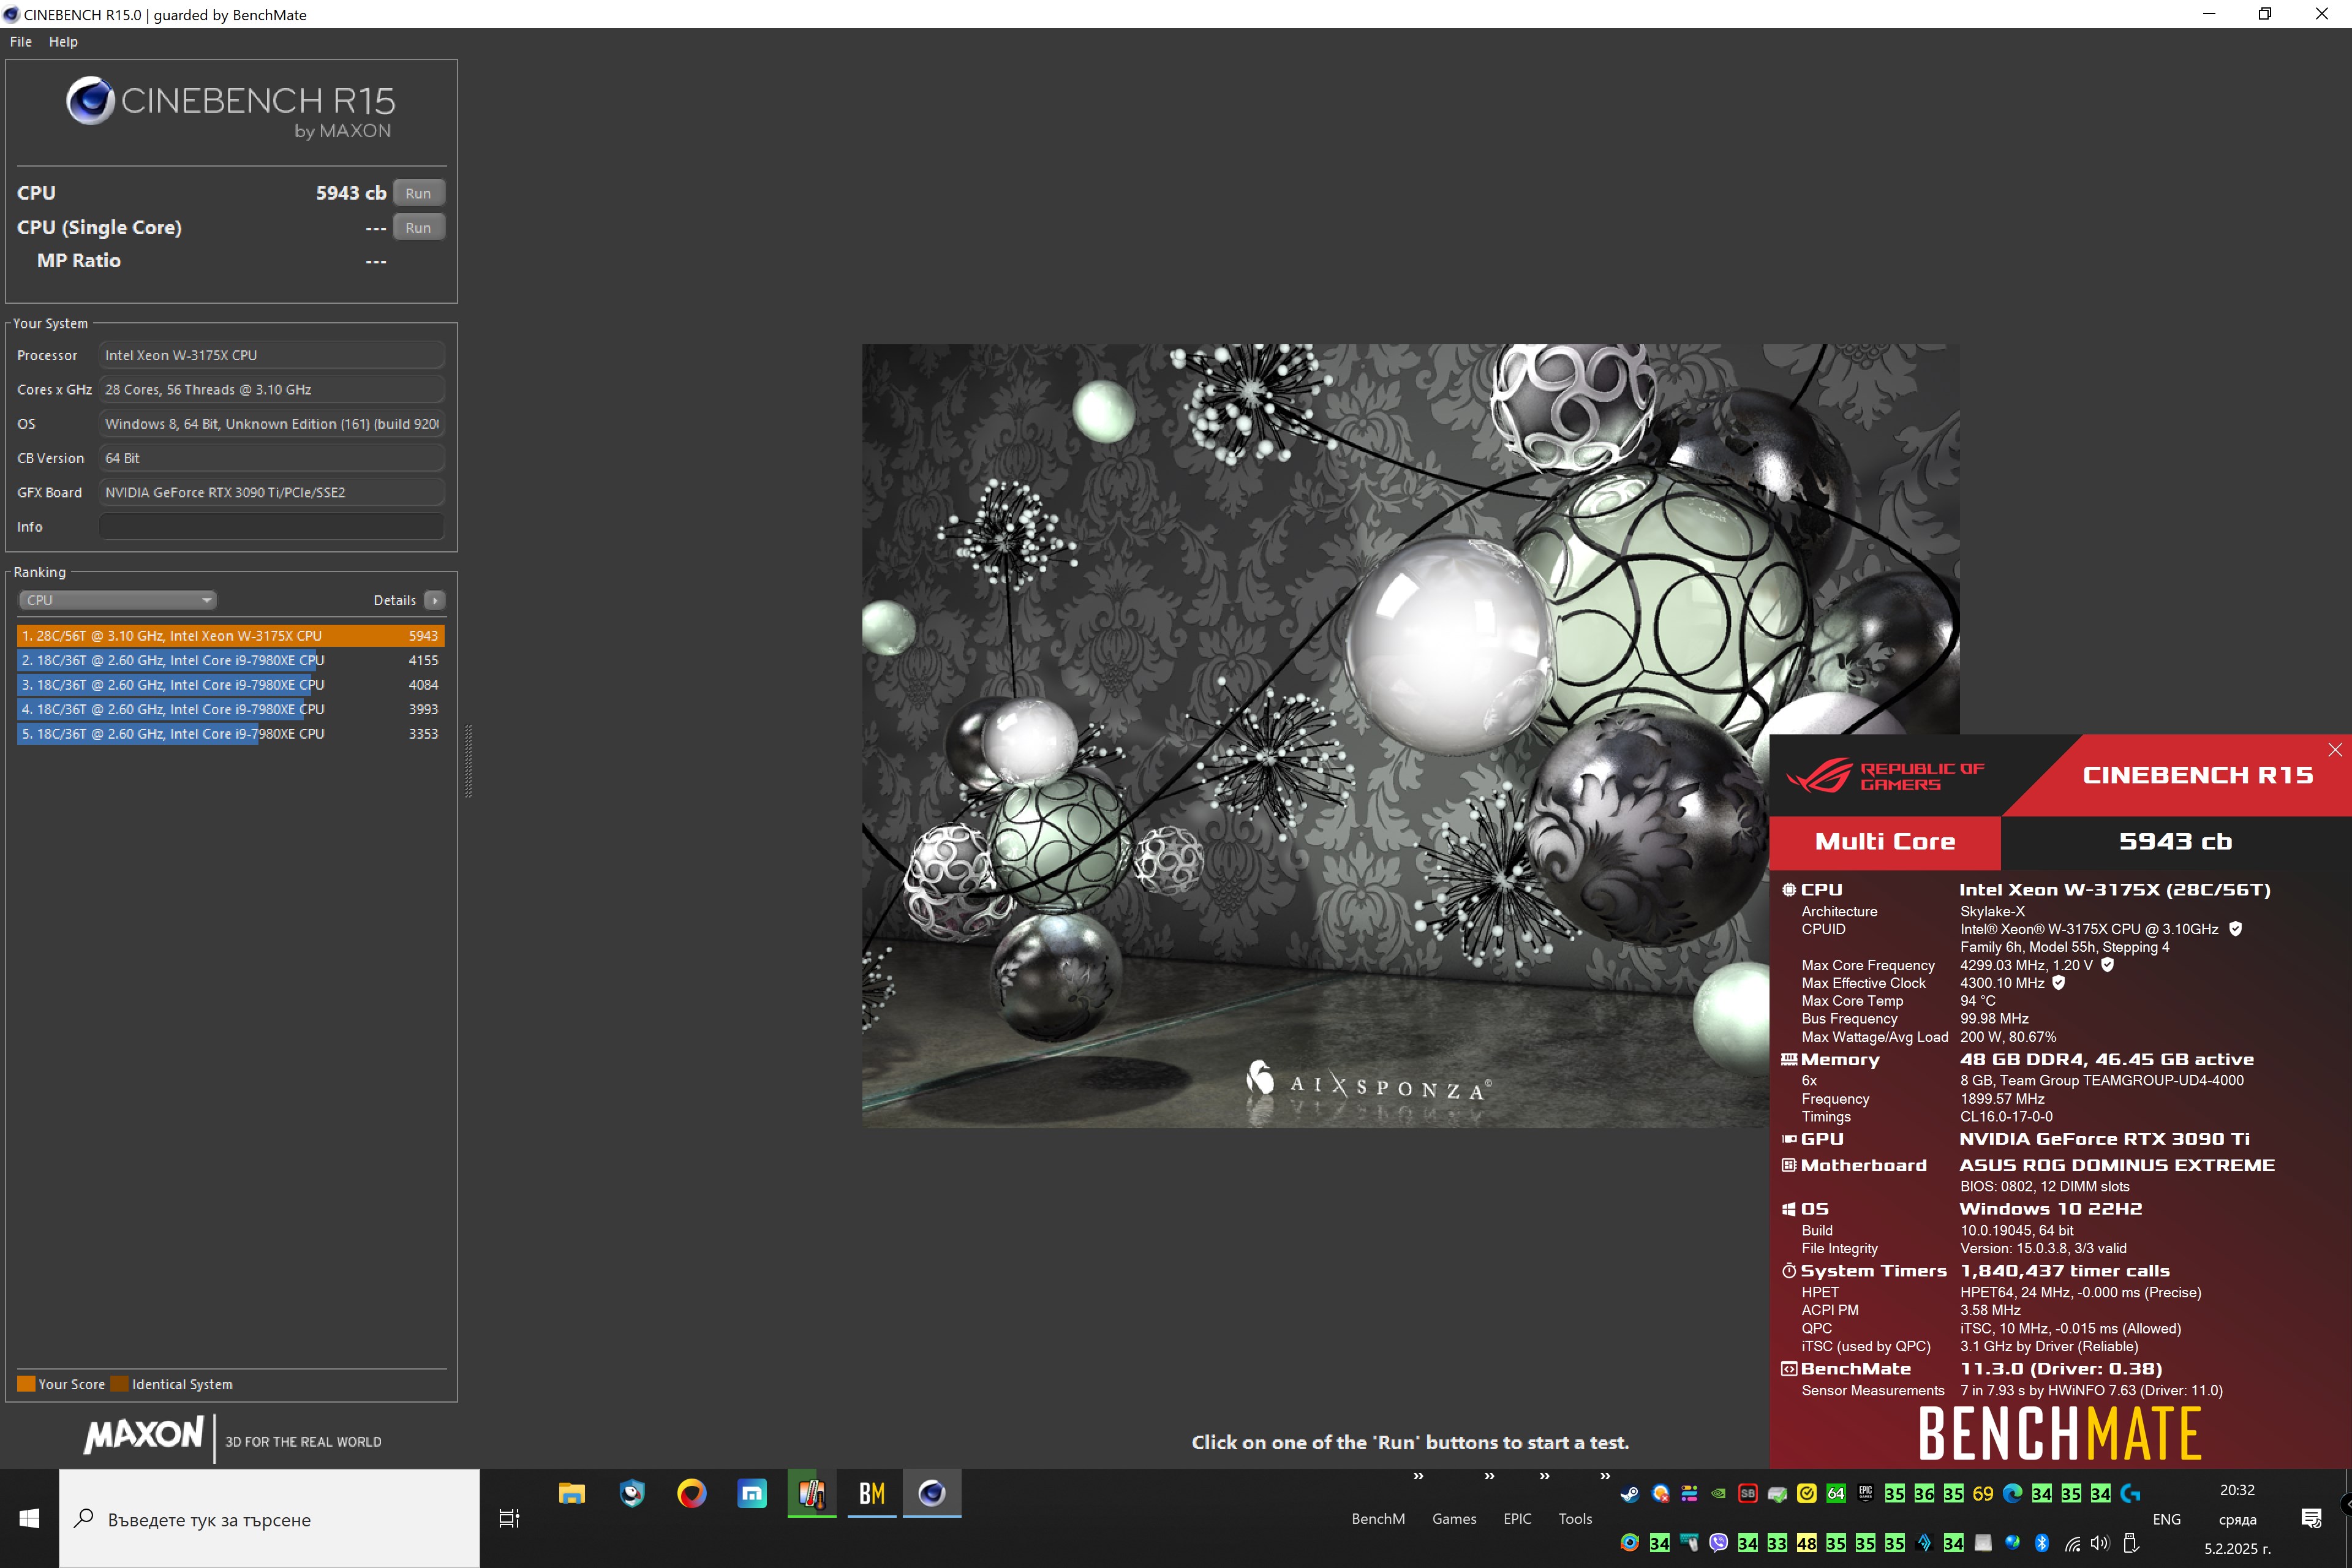Click the green 64 tray icon
This screenshot has width=2352, height=1568.
(x=1836, y=1493)
